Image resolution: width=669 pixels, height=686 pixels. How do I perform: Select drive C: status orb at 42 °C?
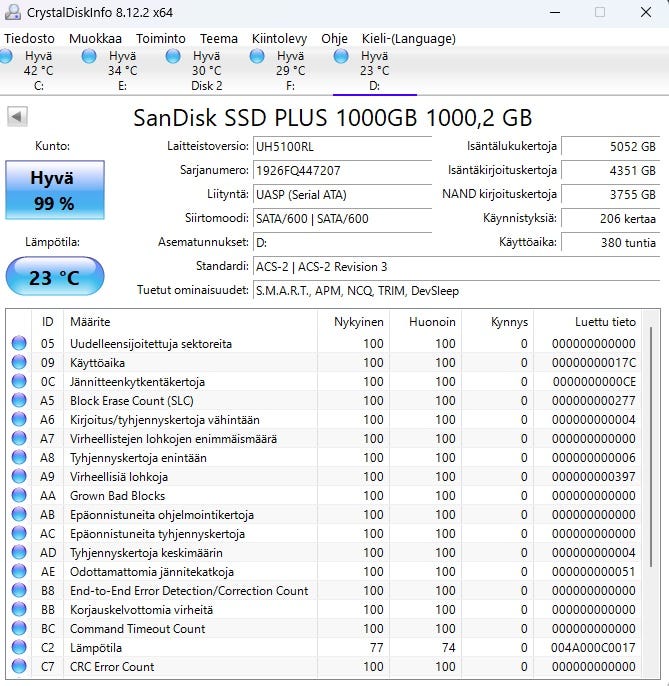coord(7,57)
